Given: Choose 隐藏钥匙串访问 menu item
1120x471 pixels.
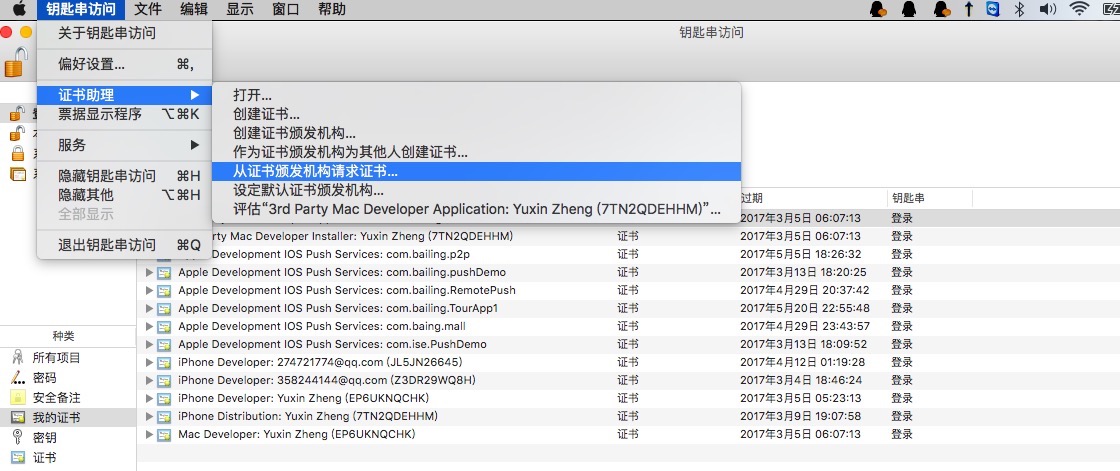Looking at the screenshot, I should (124, 176).
